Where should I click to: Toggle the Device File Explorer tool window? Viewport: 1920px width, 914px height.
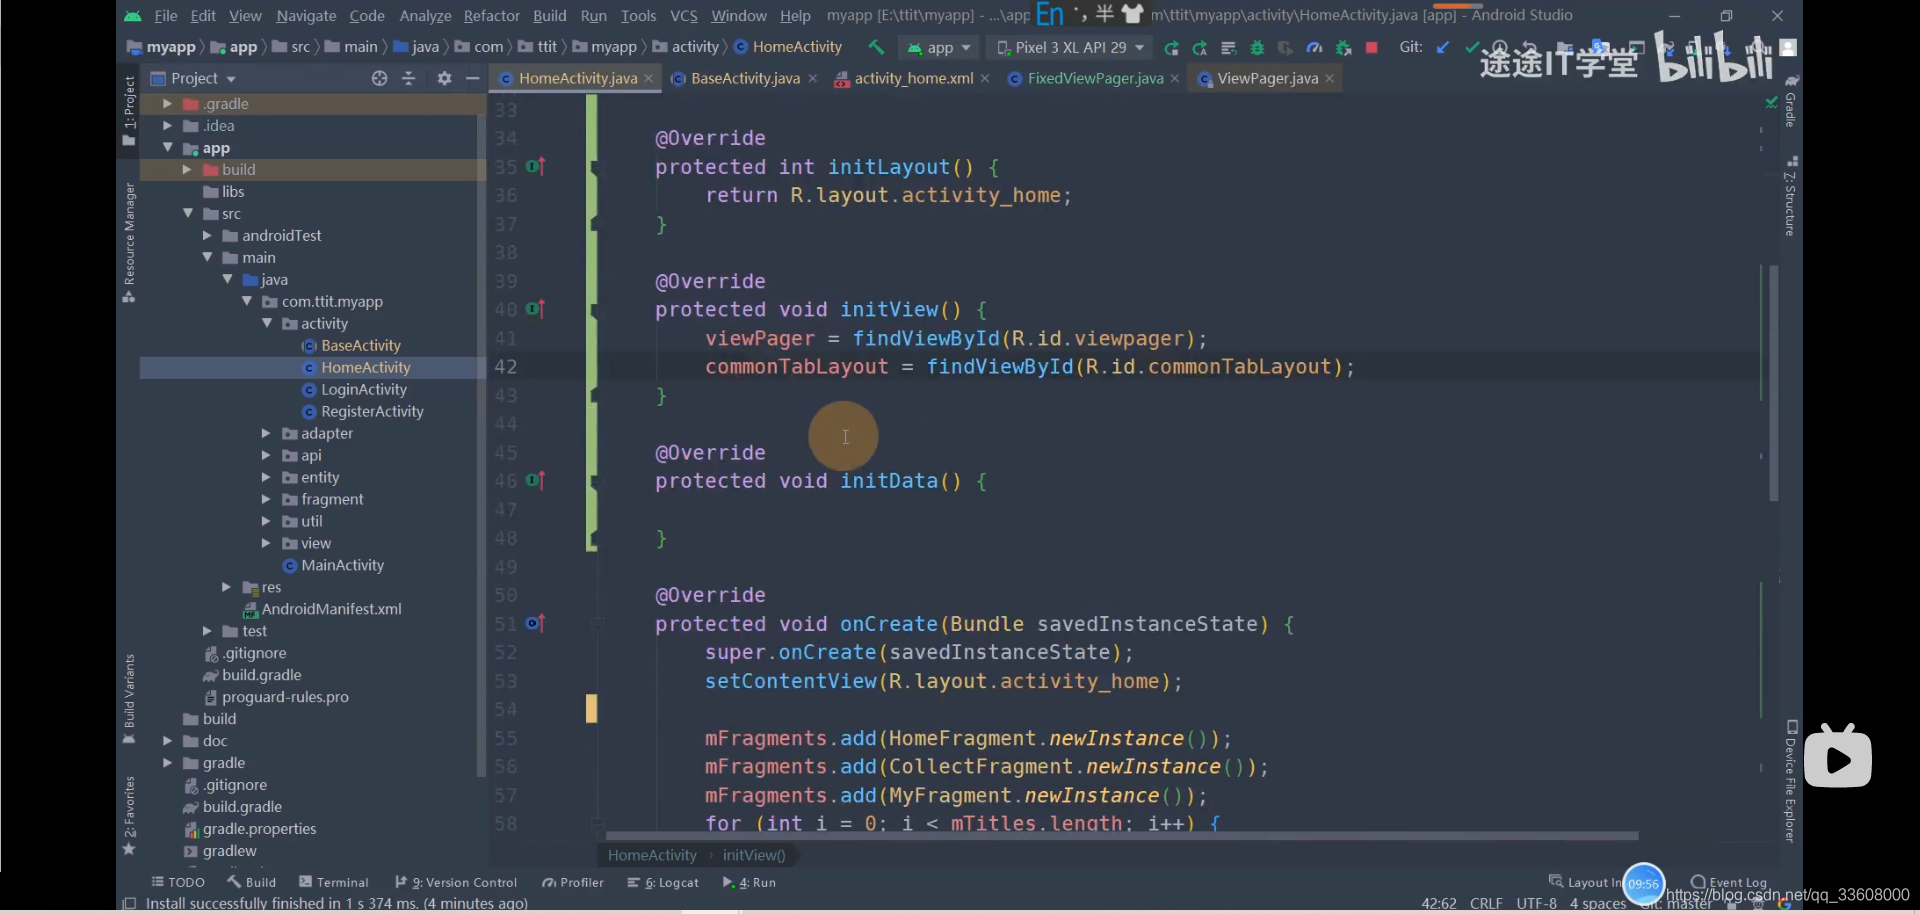(x=1791, y=782)
